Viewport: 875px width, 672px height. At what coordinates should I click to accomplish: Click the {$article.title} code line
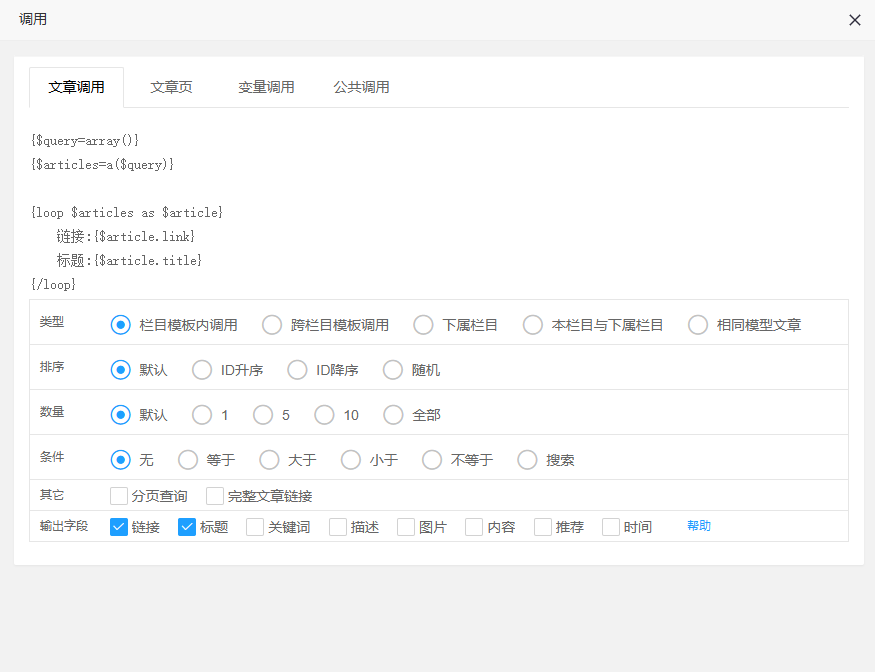point(148,260)
